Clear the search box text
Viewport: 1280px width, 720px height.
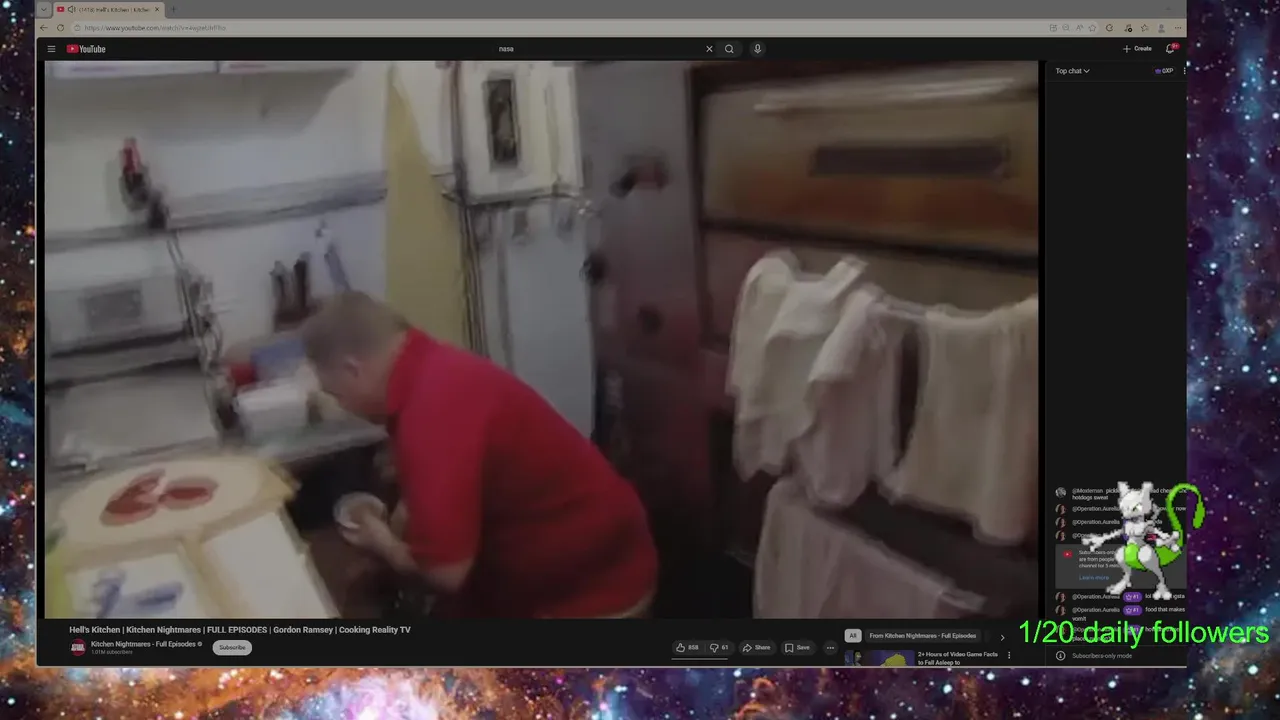click(709, 49)
